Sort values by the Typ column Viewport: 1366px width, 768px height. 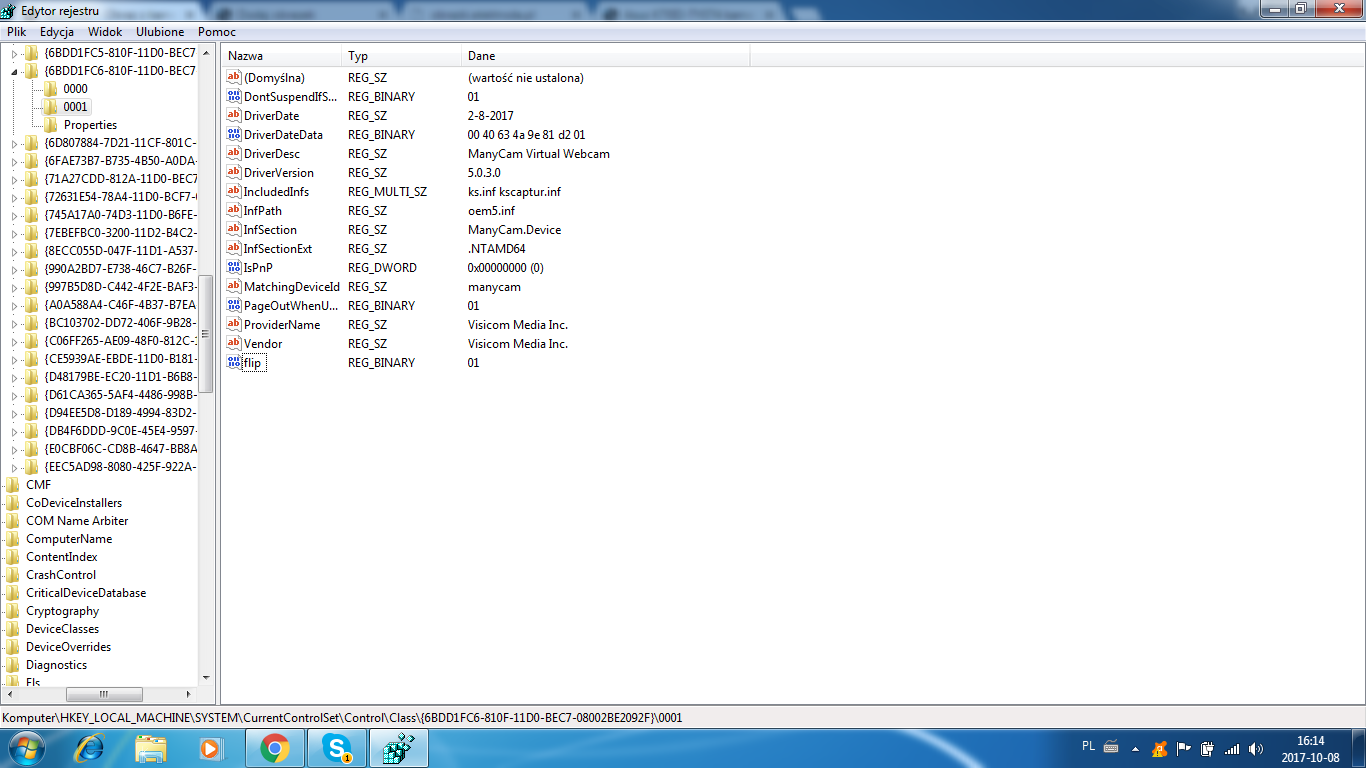[401, 56]
